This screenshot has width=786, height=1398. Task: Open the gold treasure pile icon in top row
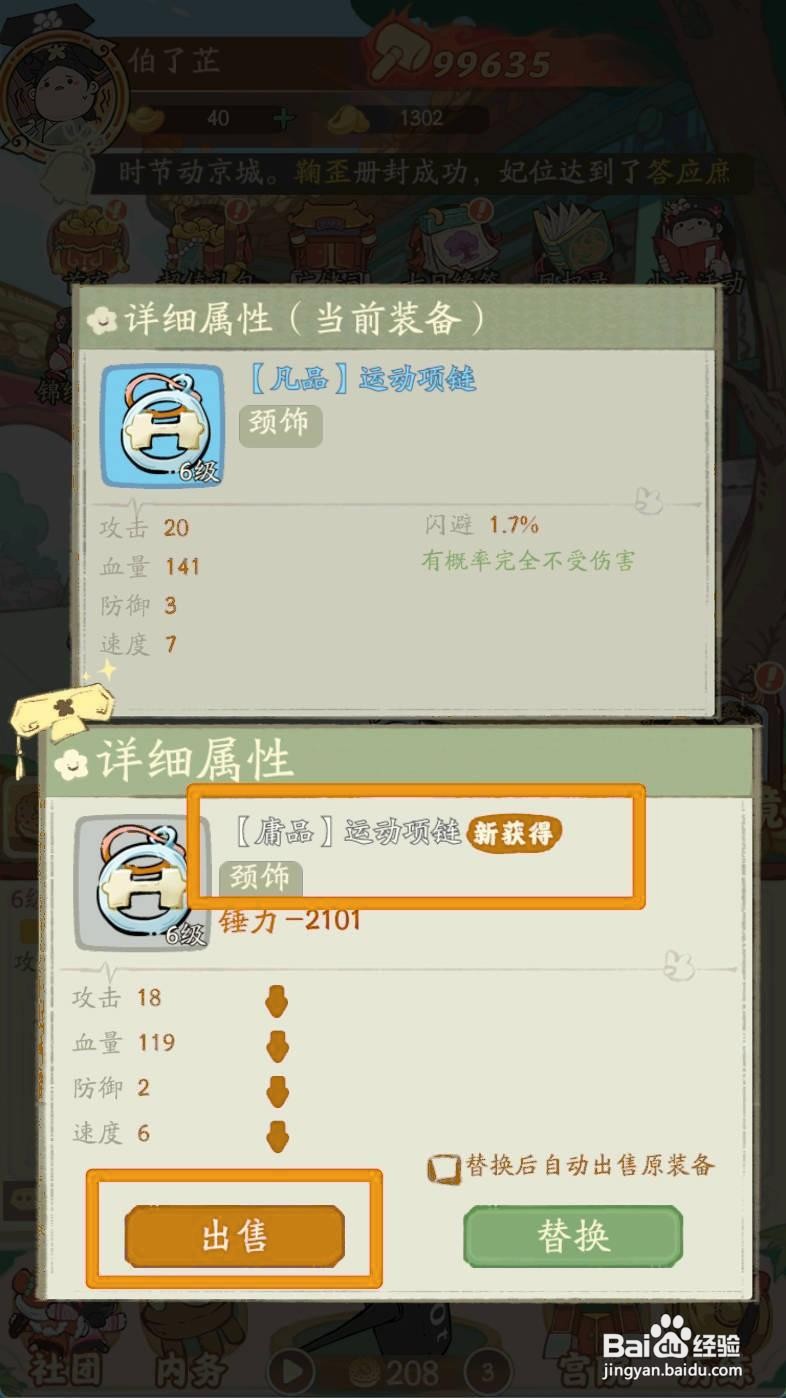coord(89,240)
